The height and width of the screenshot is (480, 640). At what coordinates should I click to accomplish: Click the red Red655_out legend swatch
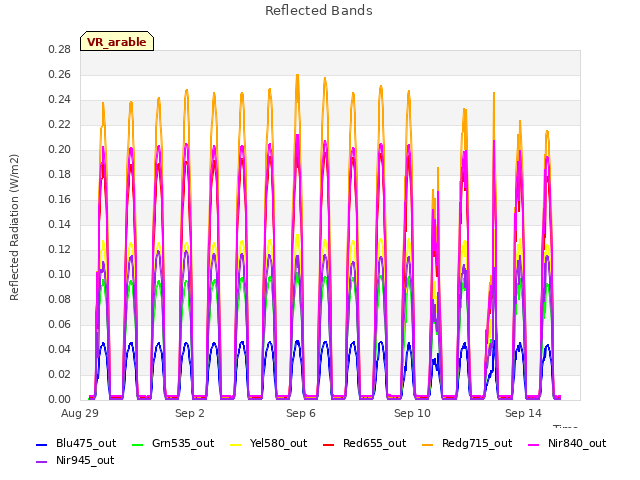[329, 444]
